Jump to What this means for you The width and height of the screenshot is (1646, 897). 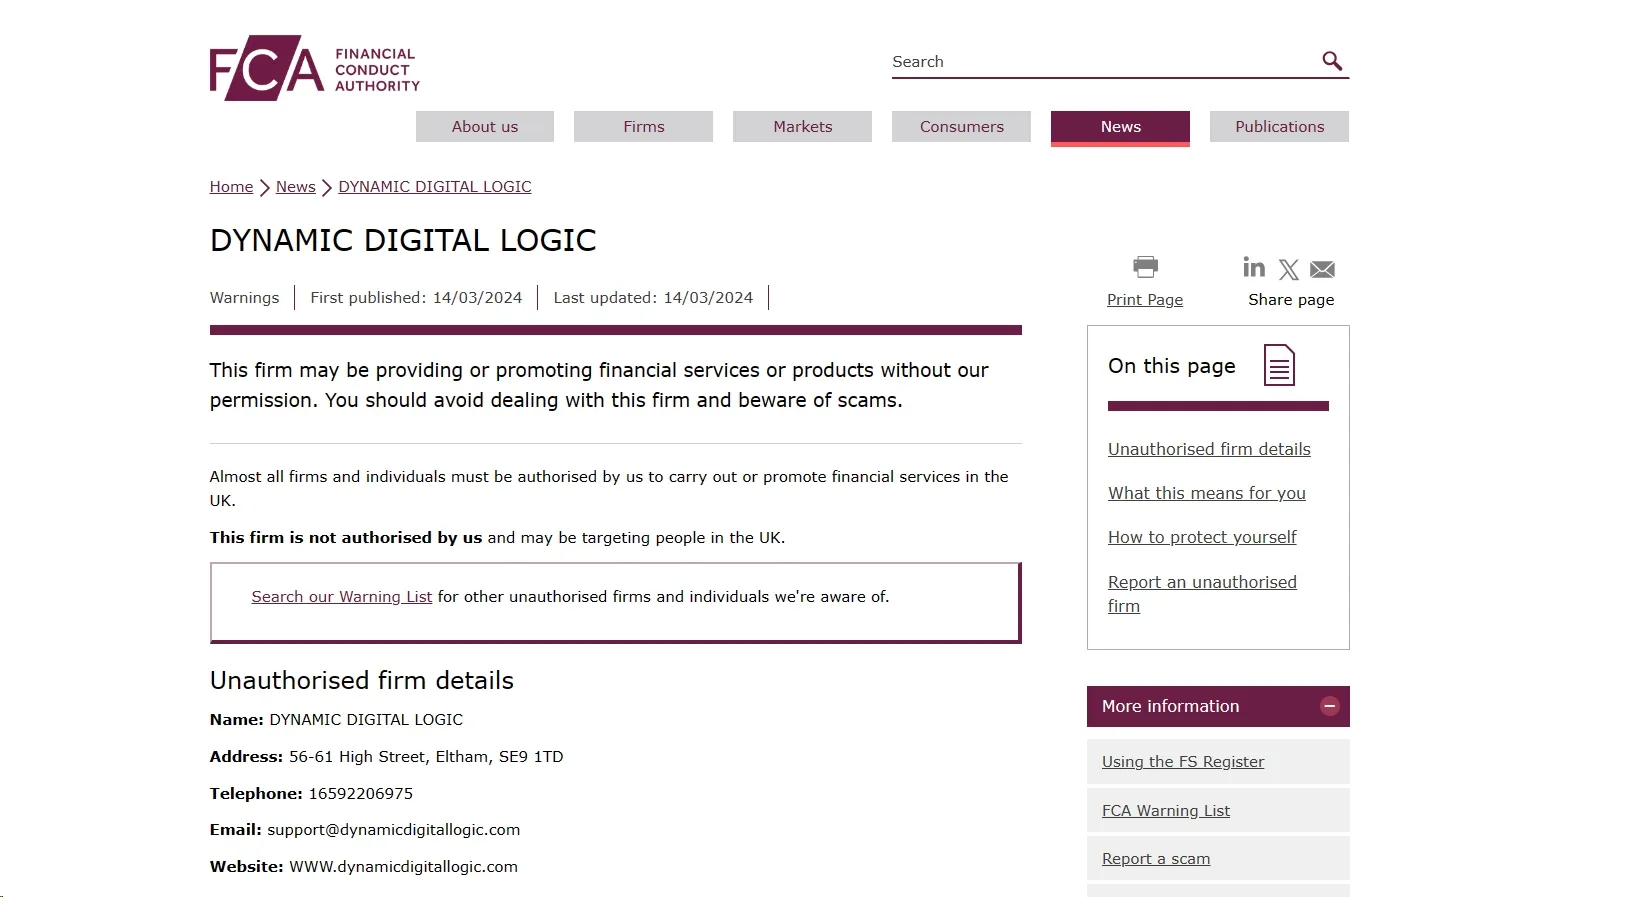[1207, 494]
